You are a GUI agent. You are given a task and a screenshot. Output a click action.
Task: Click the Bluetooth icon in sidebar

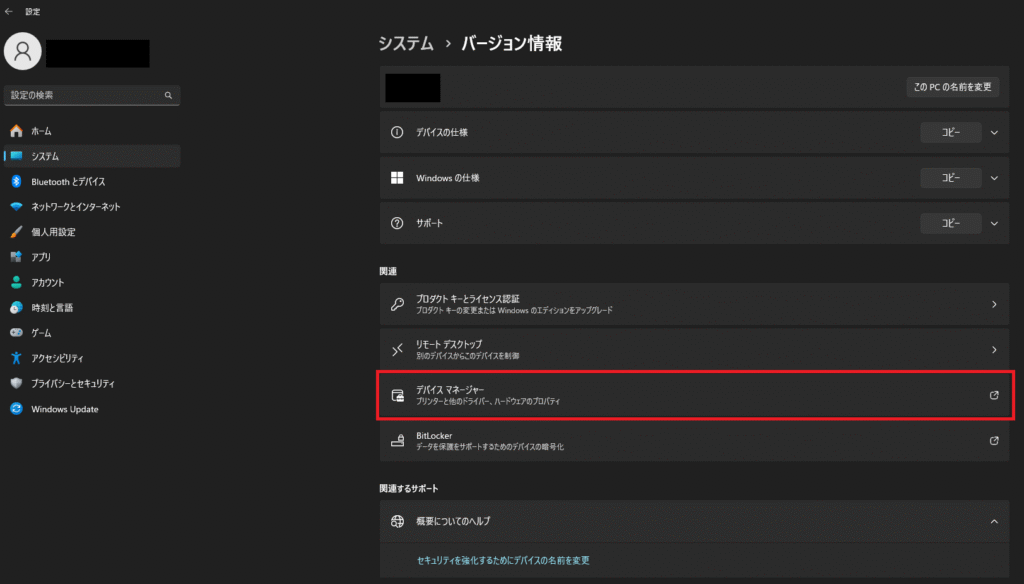(16, 182)
